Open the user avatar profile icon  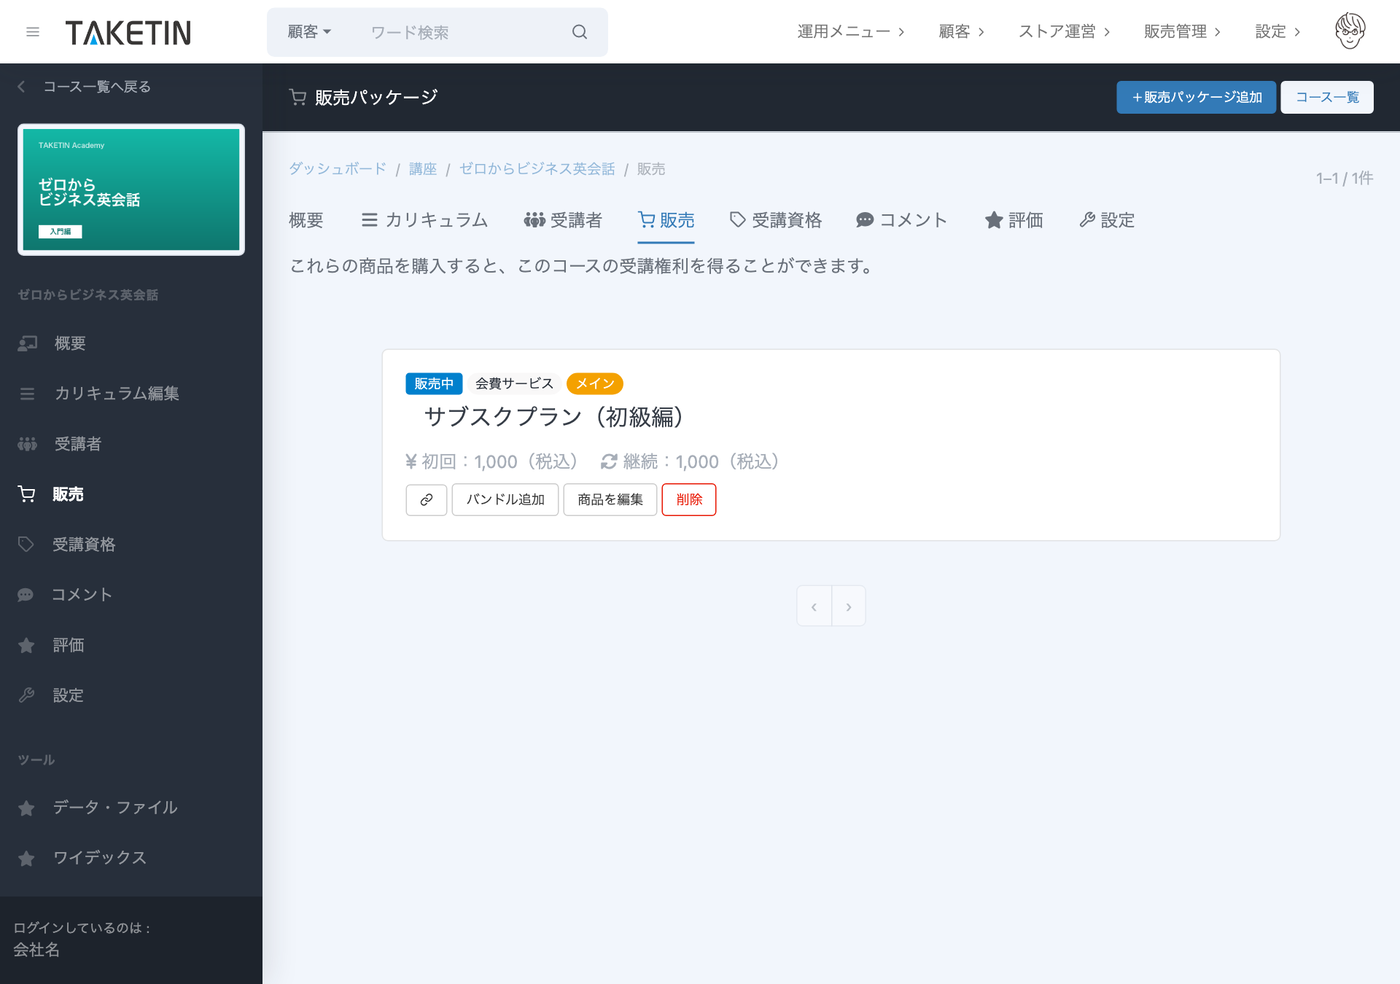coord(1350,31)
